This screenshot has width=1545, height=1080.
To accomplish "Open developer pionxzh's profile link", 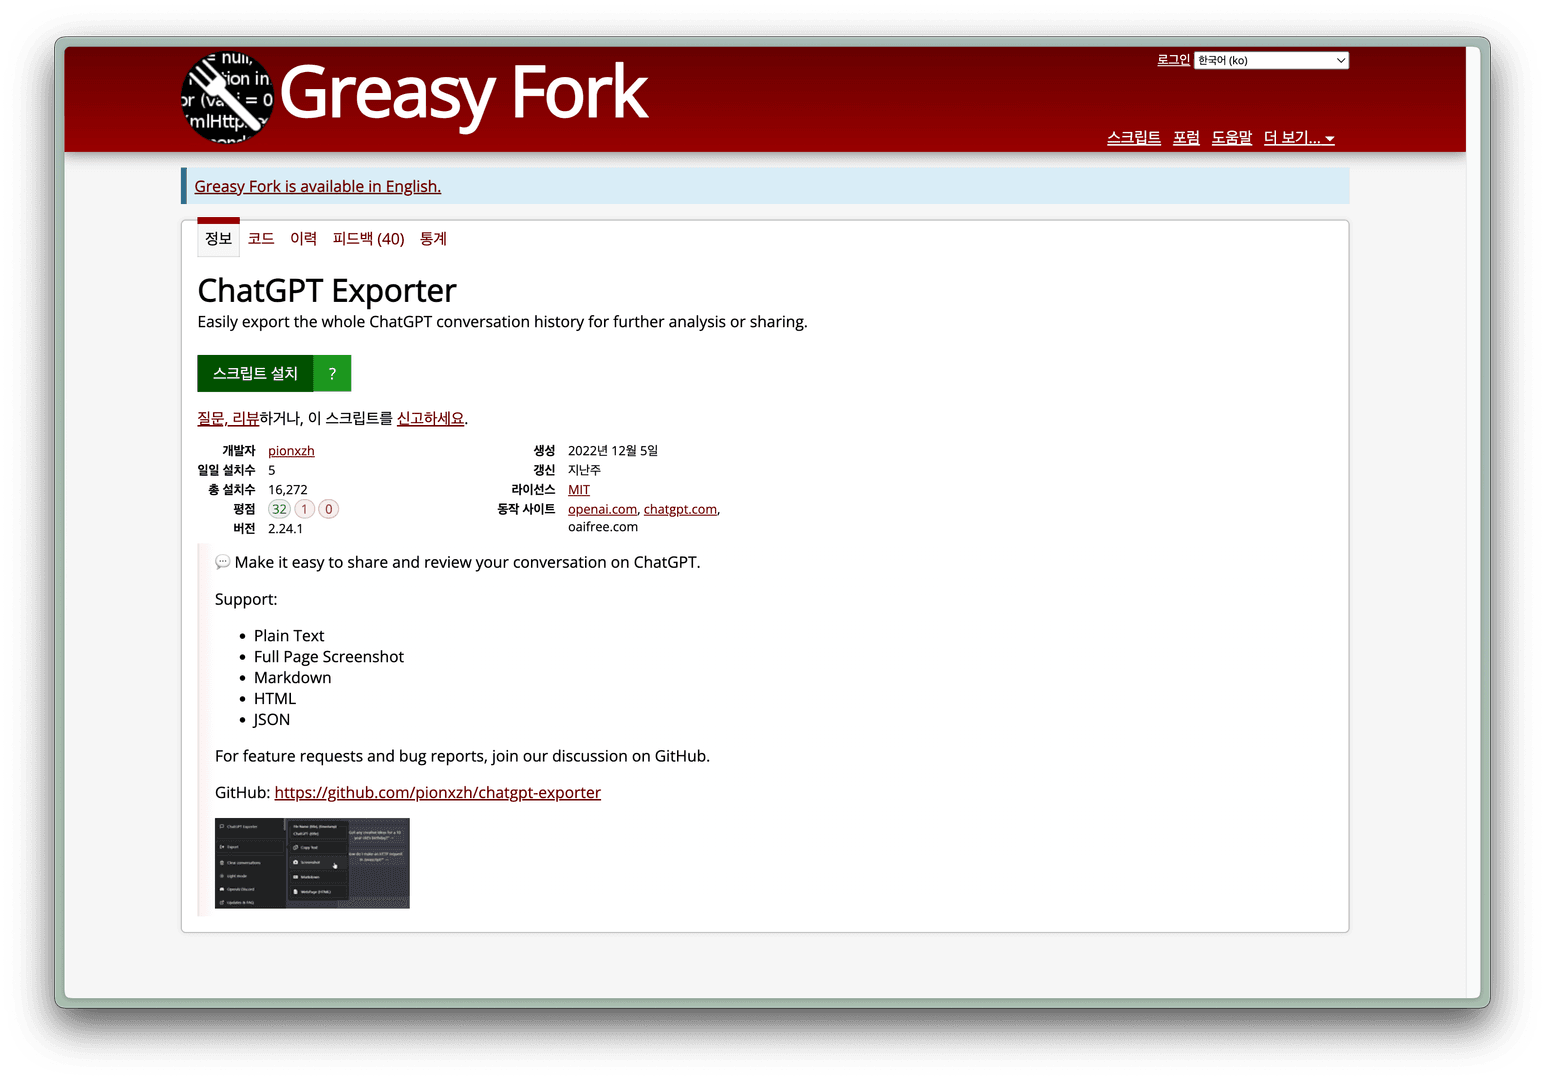I will [291, 451].
